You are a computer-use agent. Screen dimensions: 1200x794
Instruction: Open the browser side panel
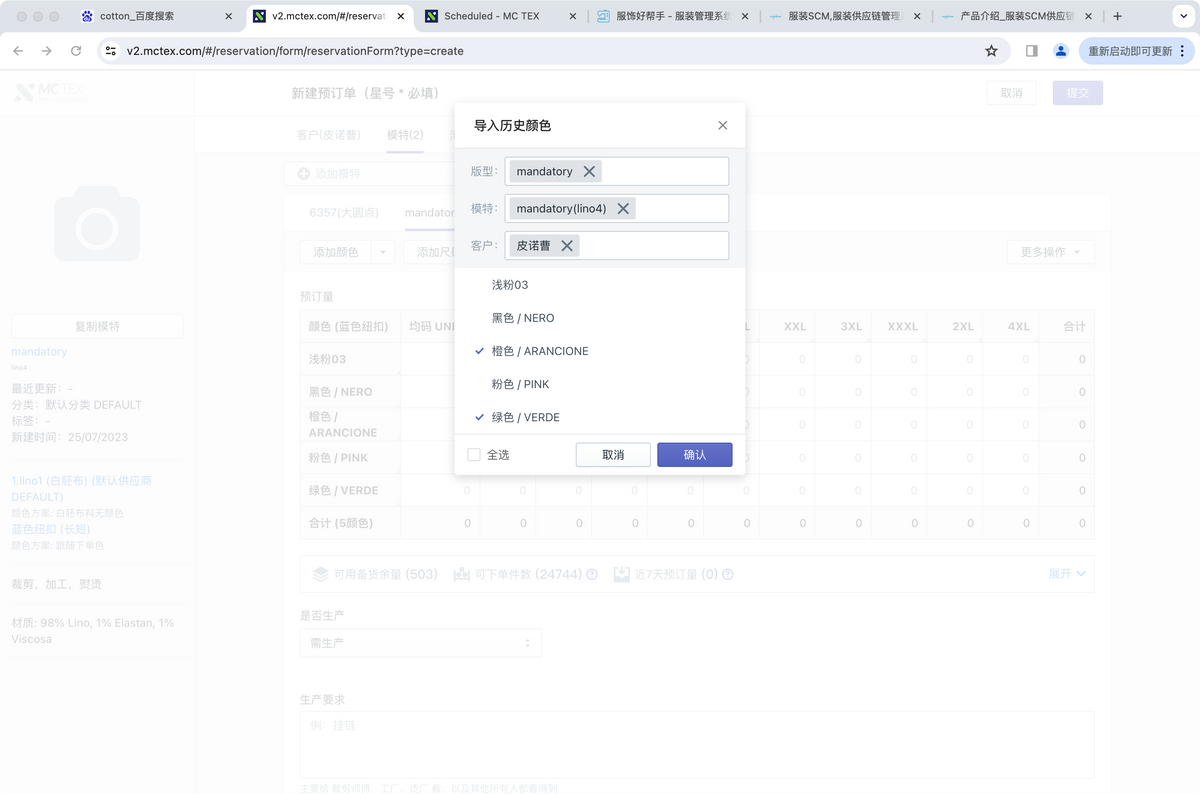click(x=1032, y=51)
